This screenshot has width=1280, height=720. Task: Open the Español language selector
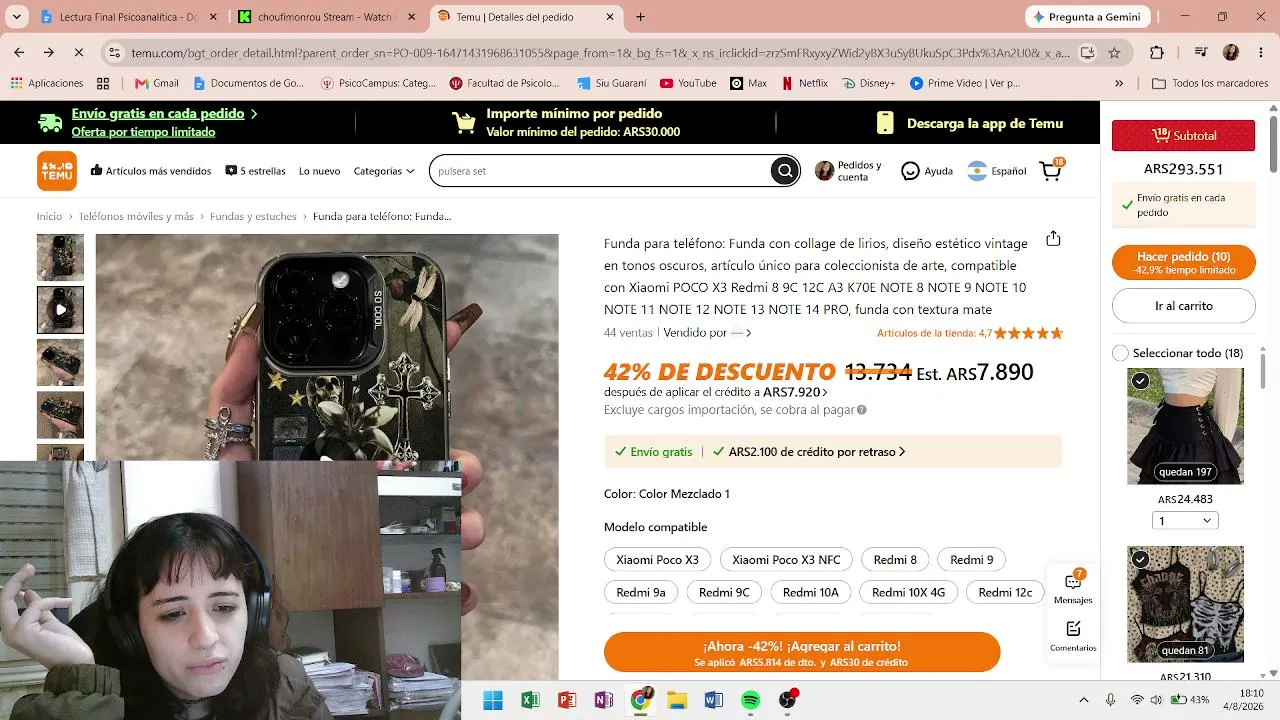coord(997,171)
